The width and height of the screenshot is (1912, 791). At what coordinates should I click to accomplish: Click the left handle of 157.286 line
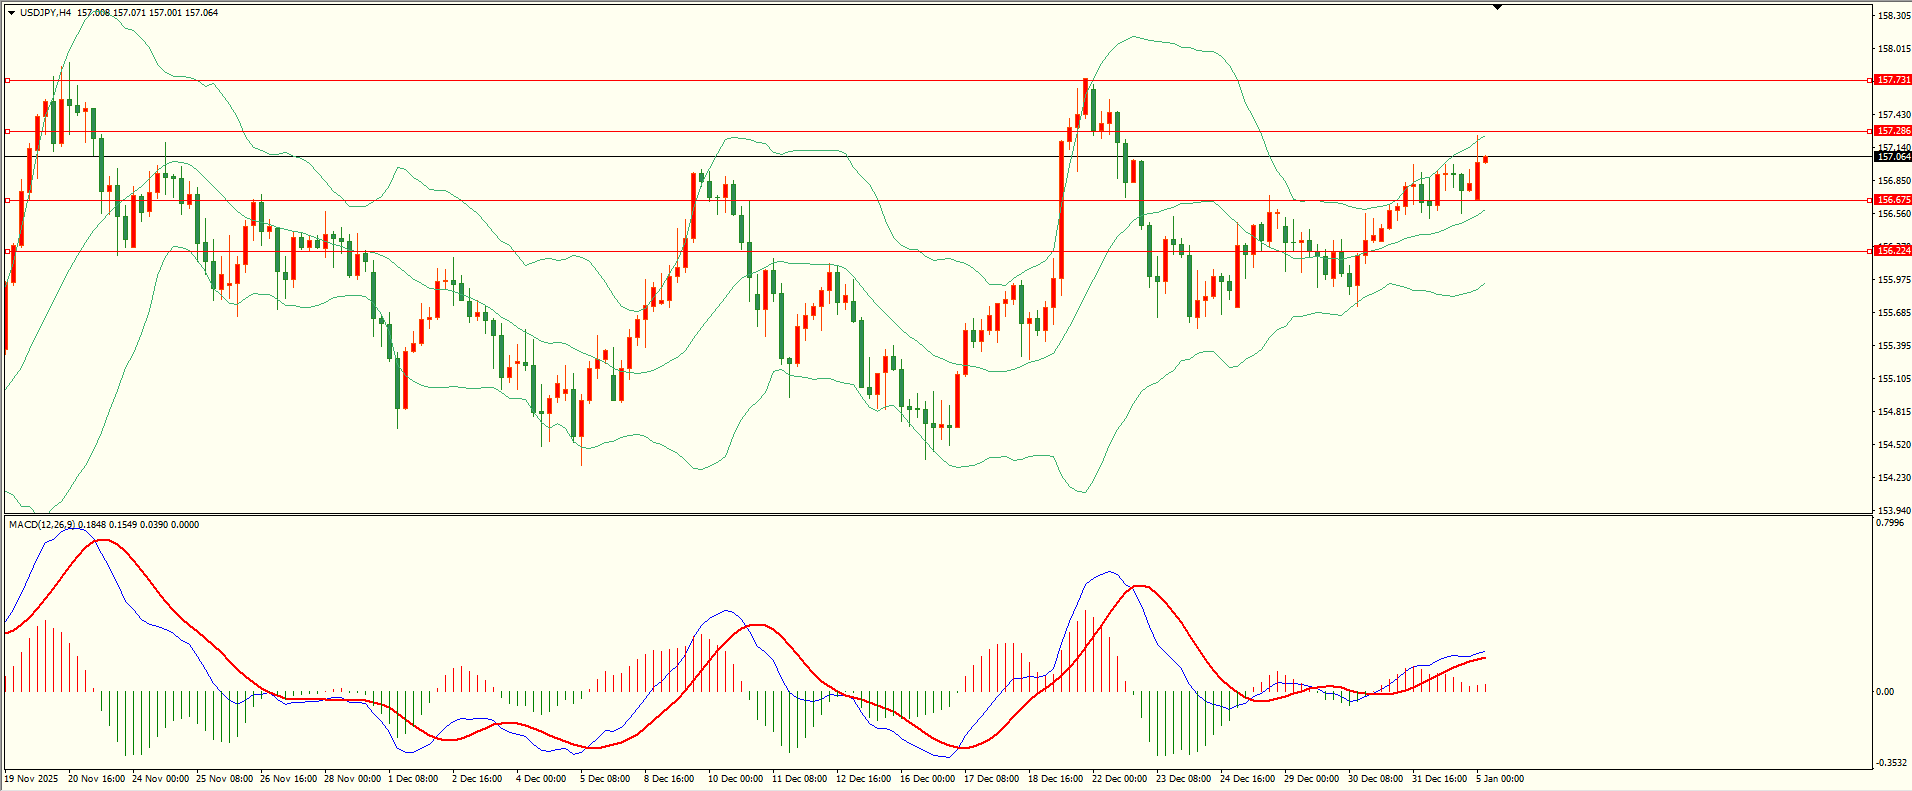(x=8, y=131)
